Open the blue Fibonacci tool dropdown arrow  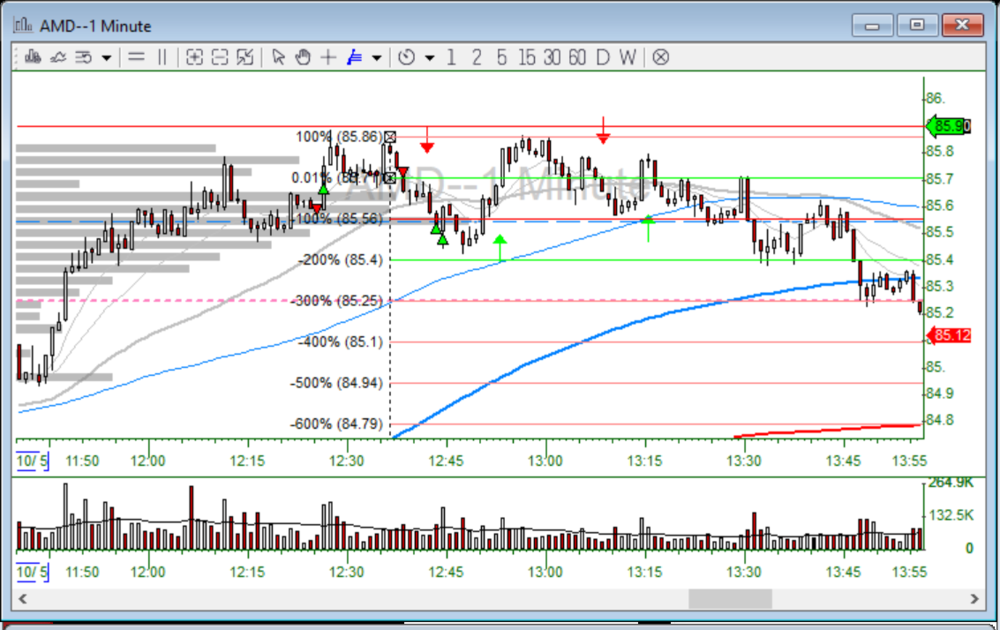coord(376,58)
